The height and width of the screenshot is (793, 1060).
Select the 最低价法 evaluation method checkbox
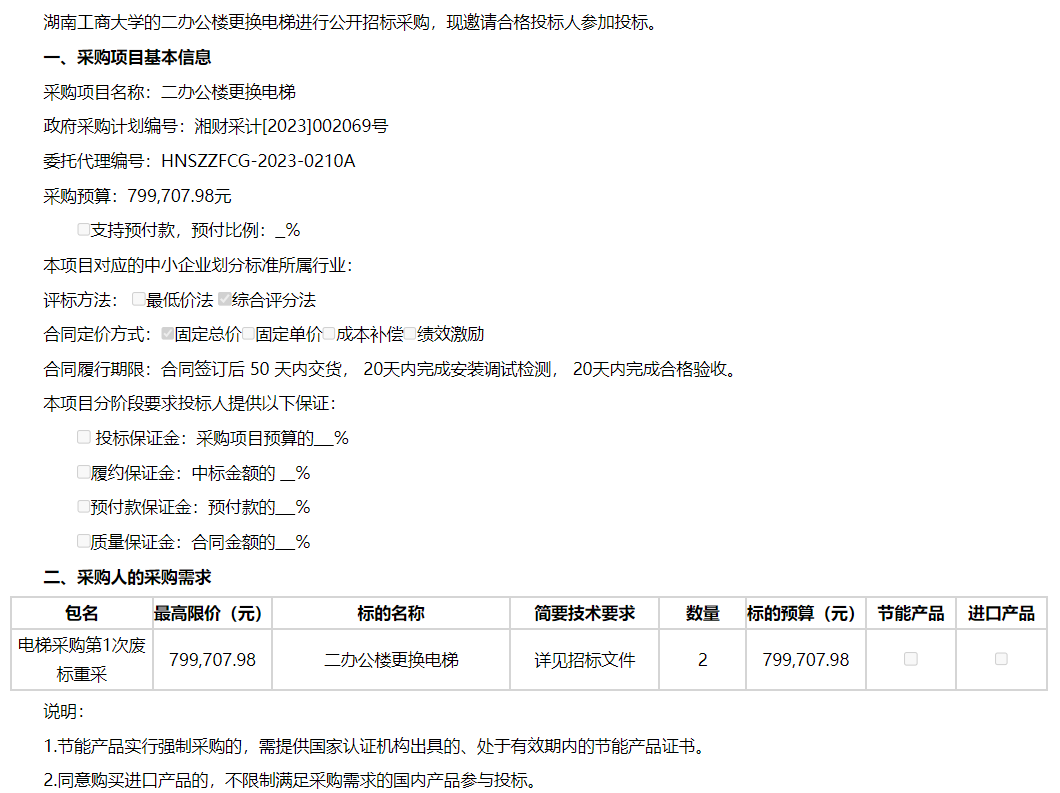click(139, 299)
